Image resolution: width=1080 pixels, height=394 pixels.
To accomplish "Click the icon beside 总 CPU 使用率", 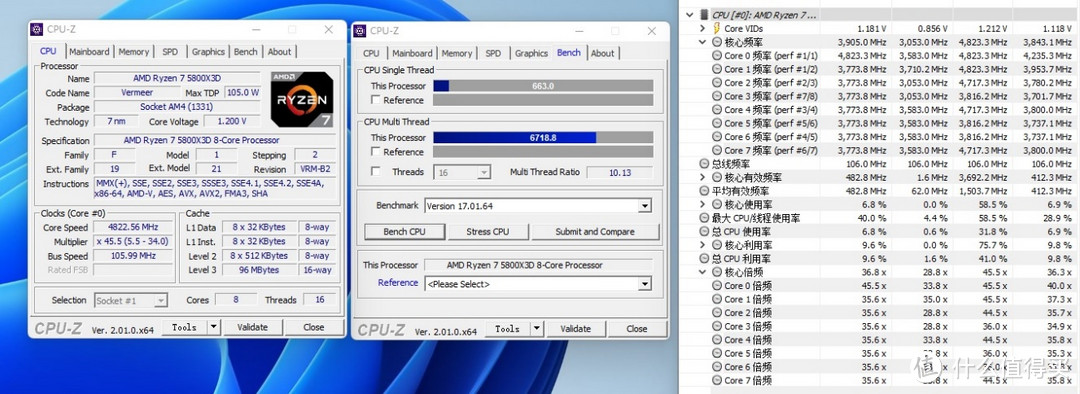I will [704, 231].
